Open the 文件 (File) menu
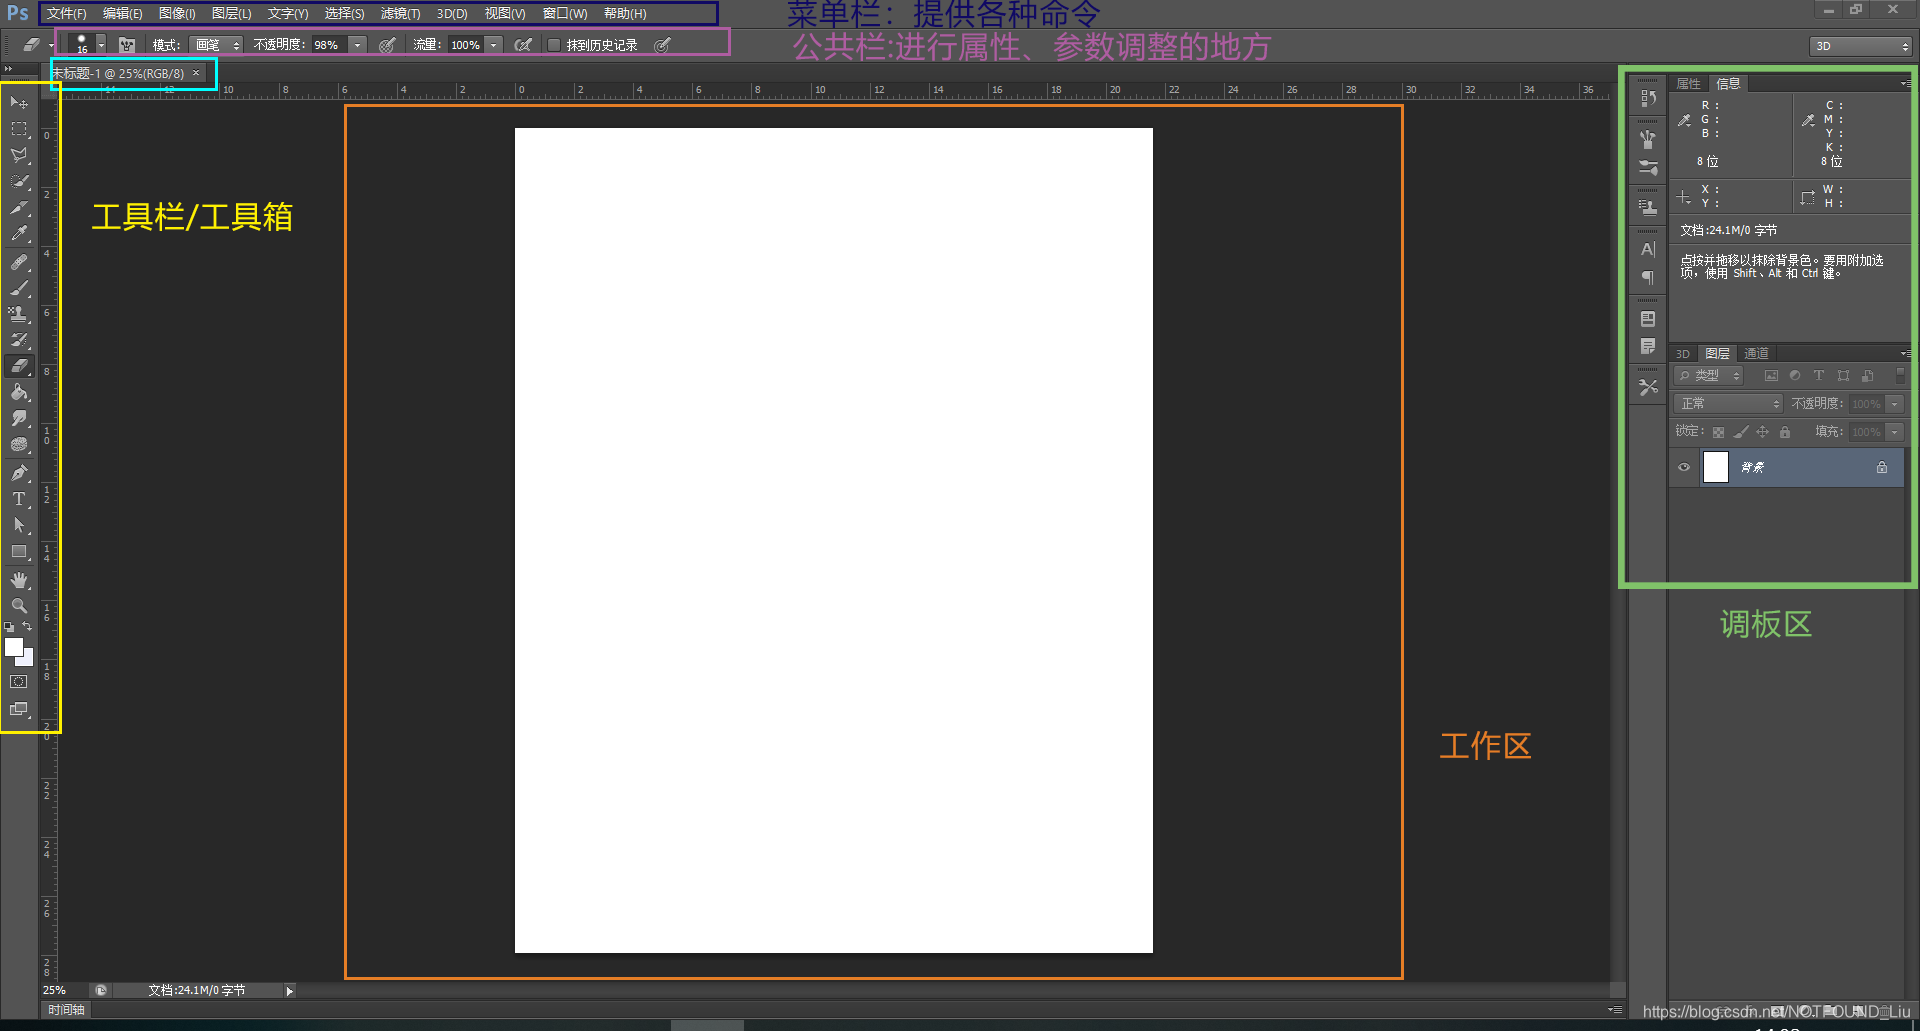 coord(66,14)
